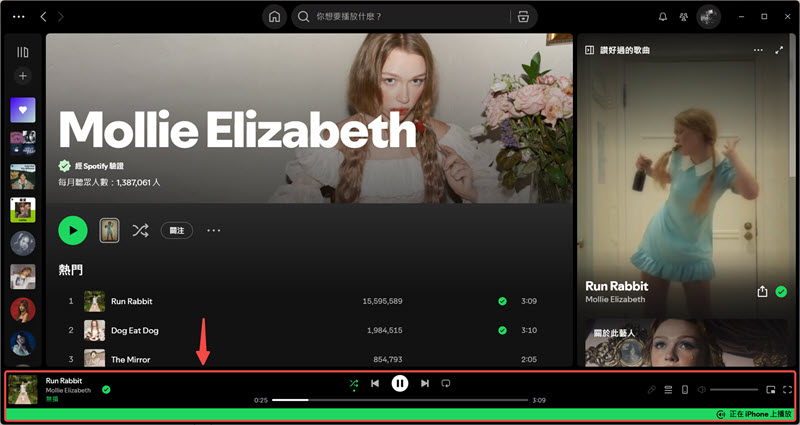Viewport: 800px width, 425px height.
Task: Go forward with the right arrow
Action: tap(61, 17)
